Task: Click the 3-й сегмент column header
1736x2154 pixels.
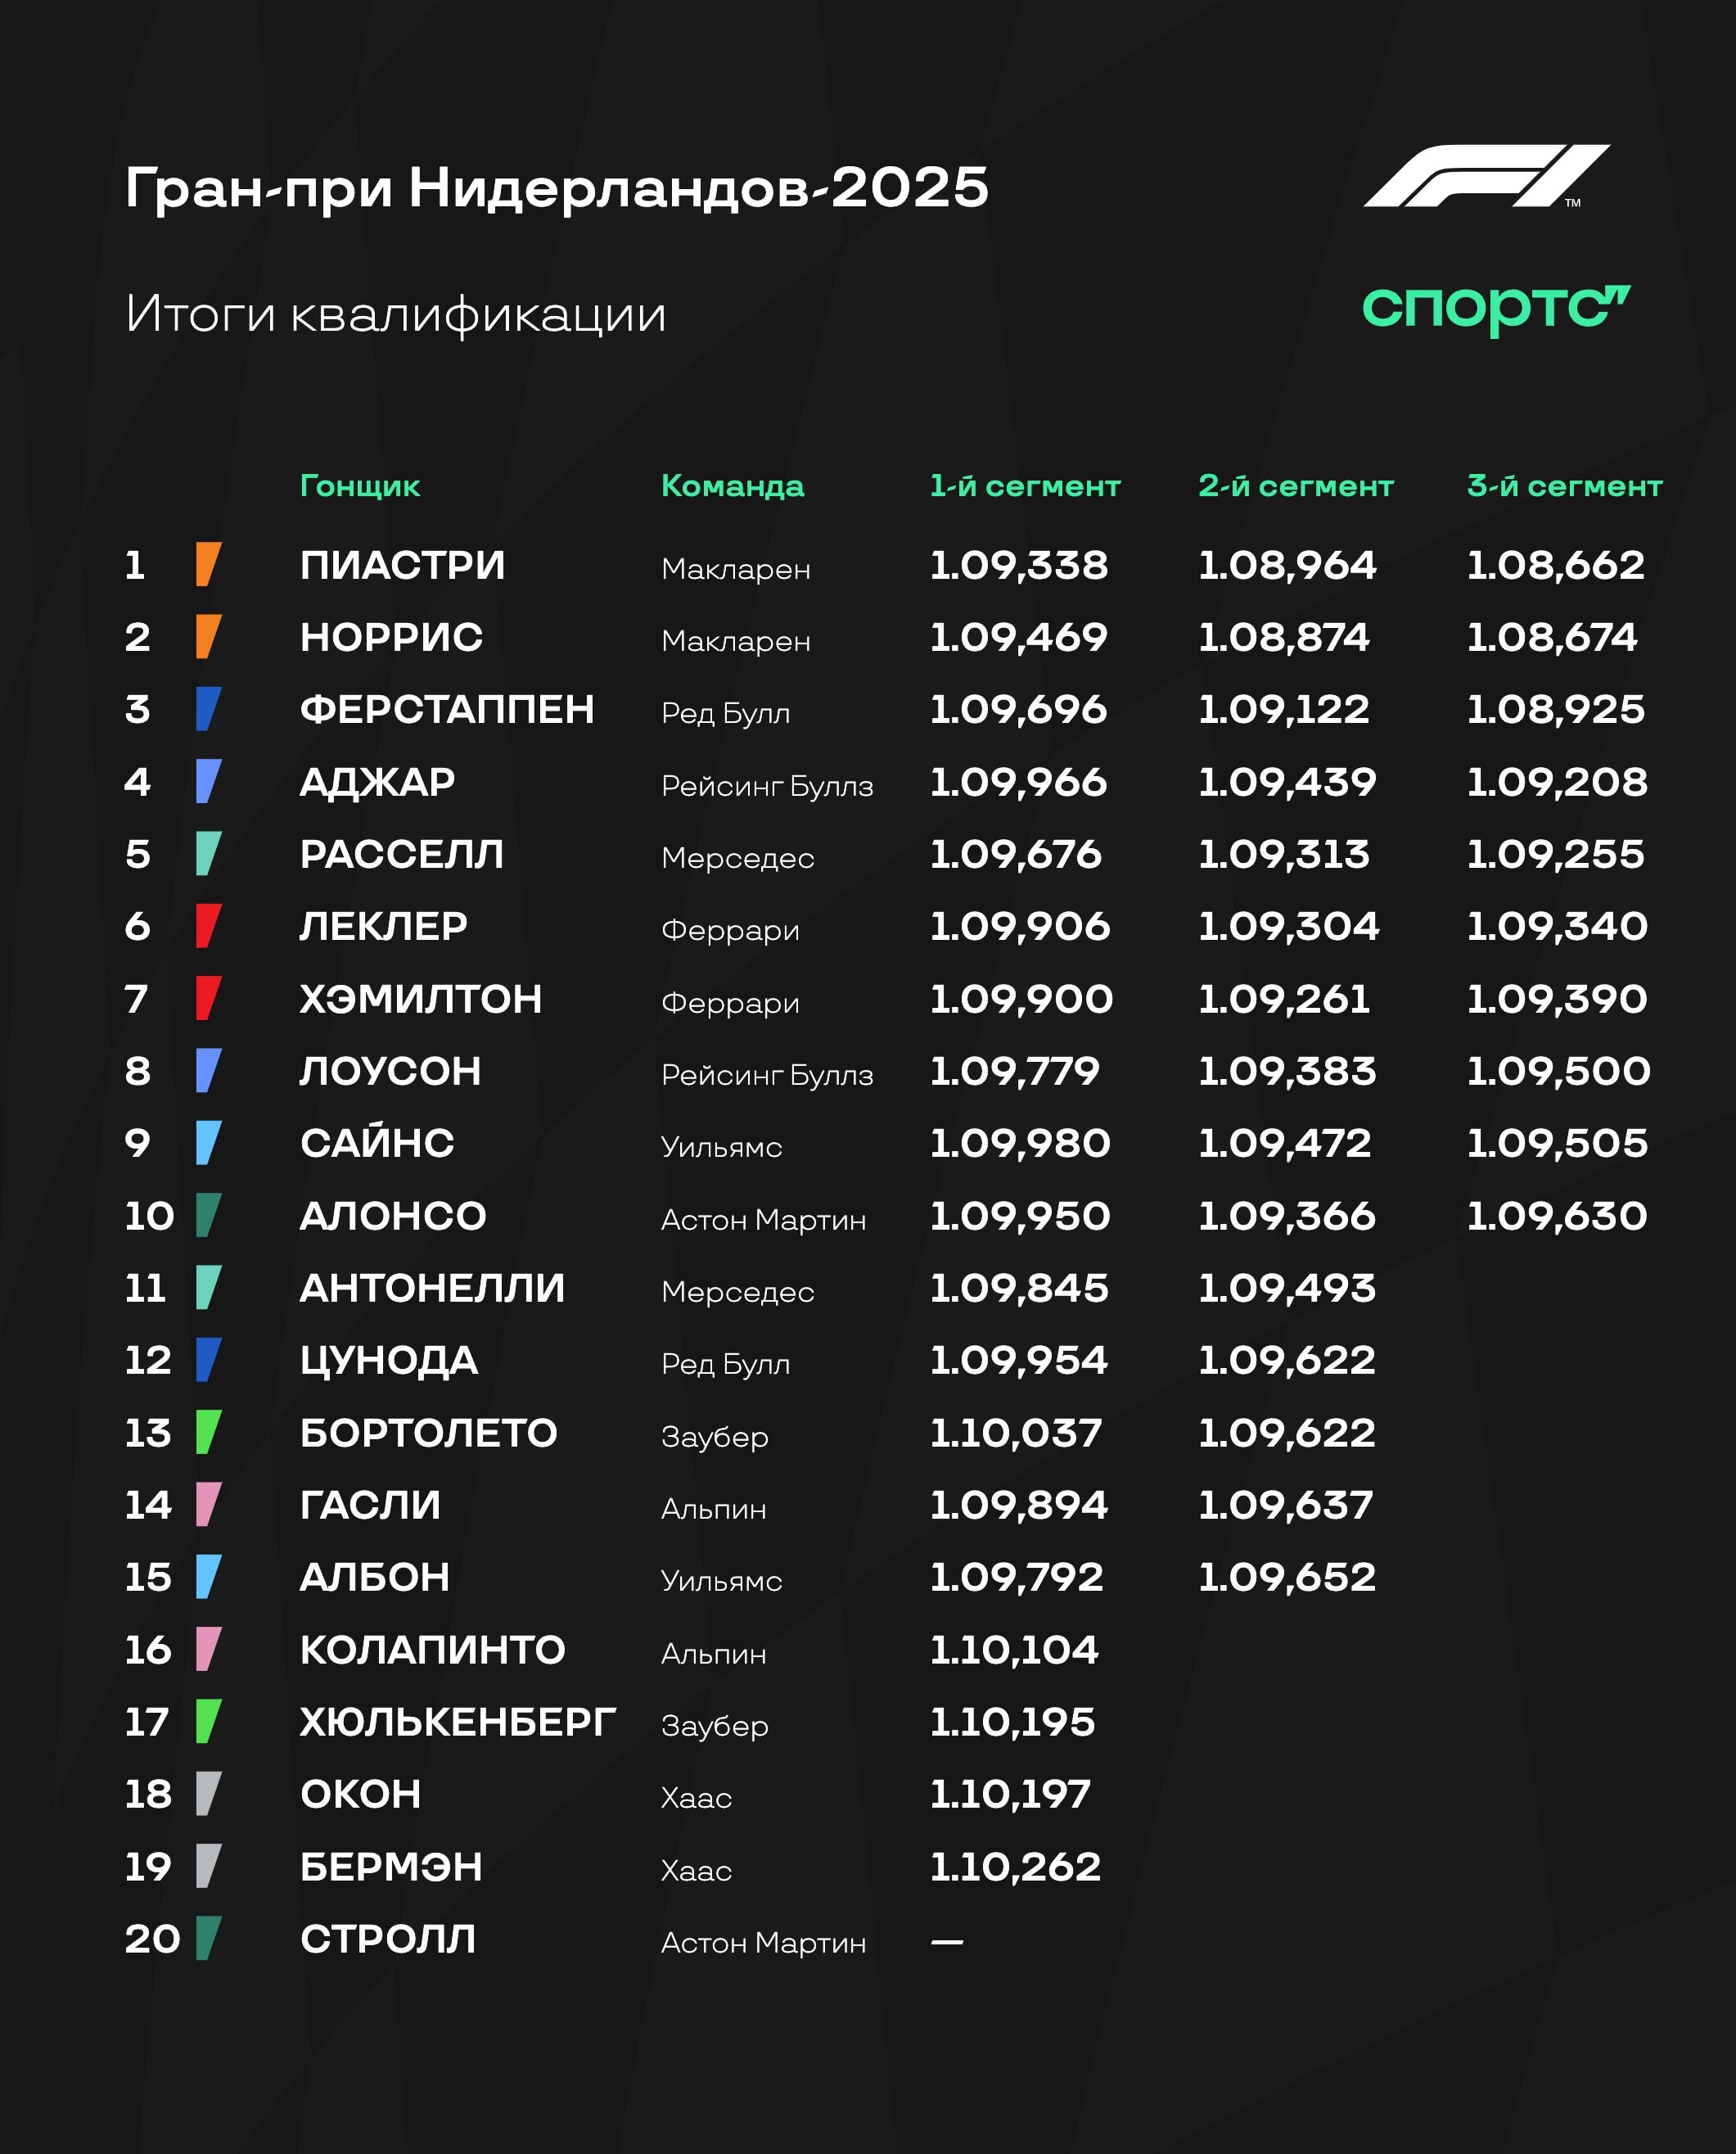Action: (x=1564, y=486)
